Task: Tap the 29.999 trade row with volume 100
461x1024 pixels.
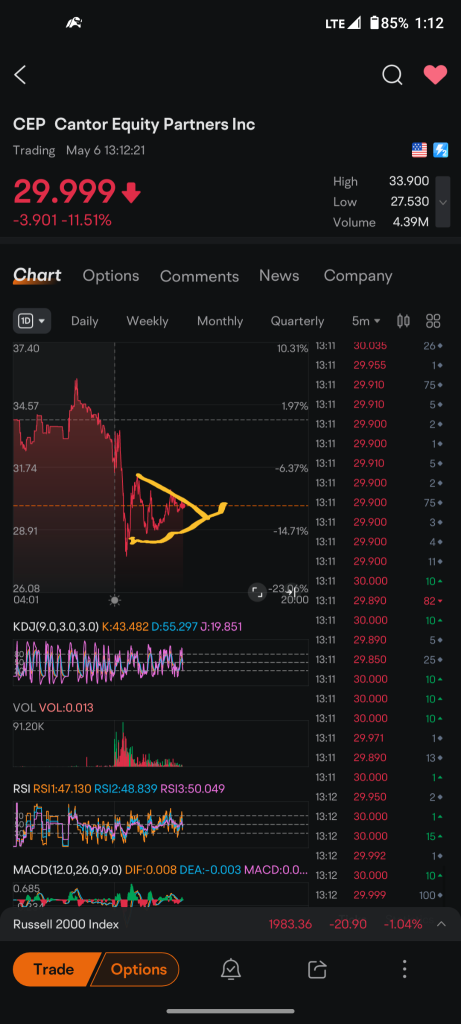Action: pos(379,895)
